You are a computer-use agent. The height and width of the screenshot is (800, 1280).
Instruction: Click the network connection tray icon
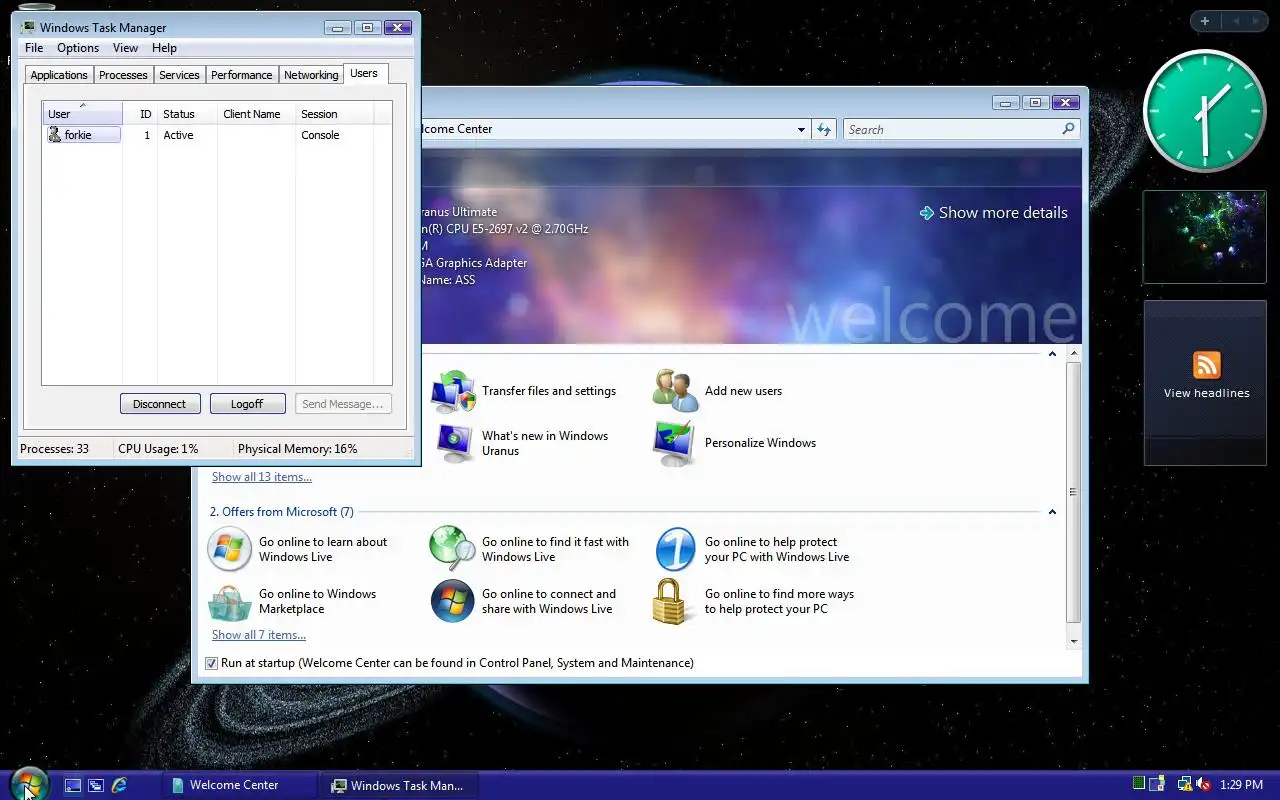coord(1184,785)
